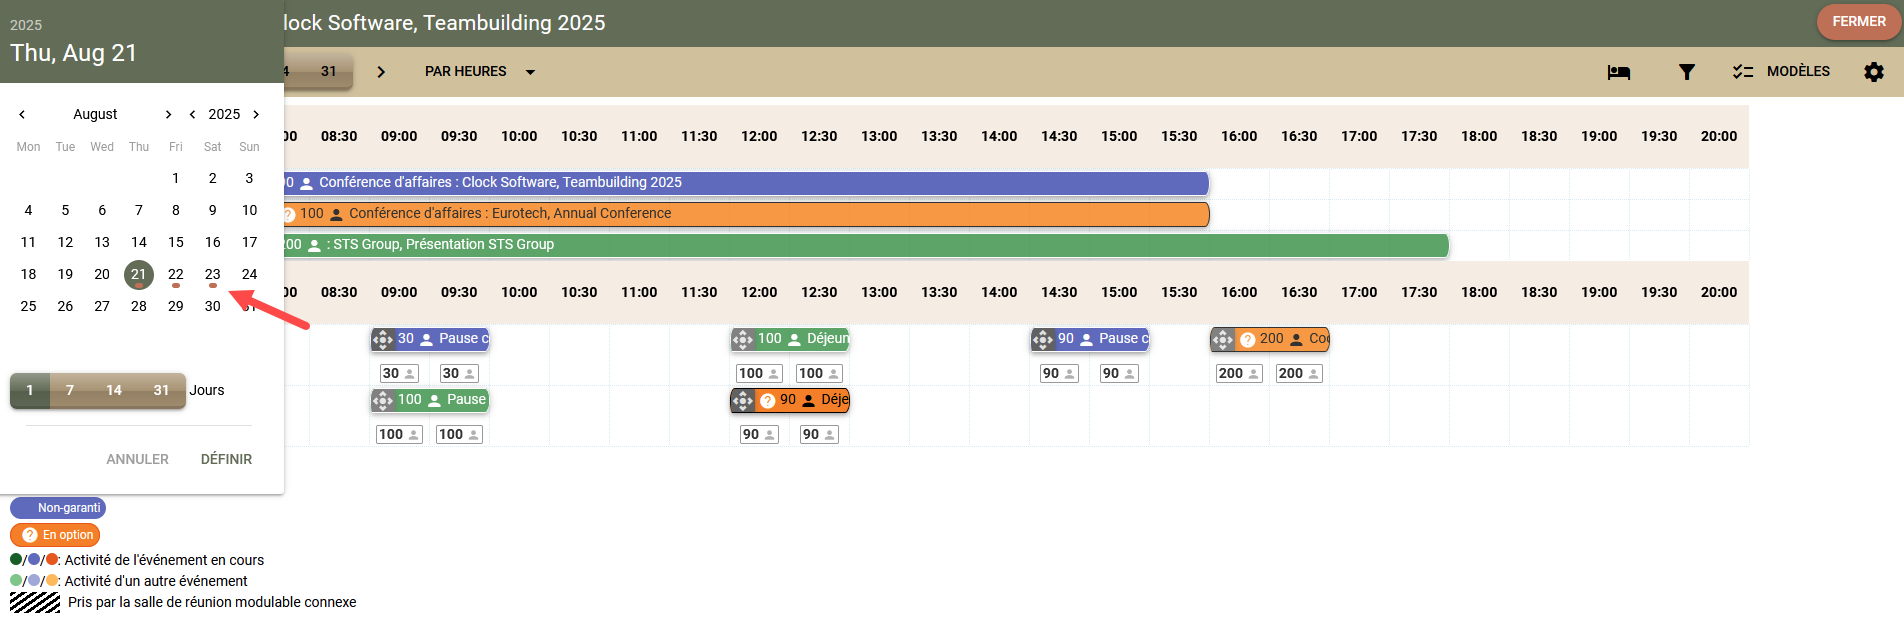Select August 21 in the calendar
This screenshot has width=1904, height=619.
click(x=139, y=274)
